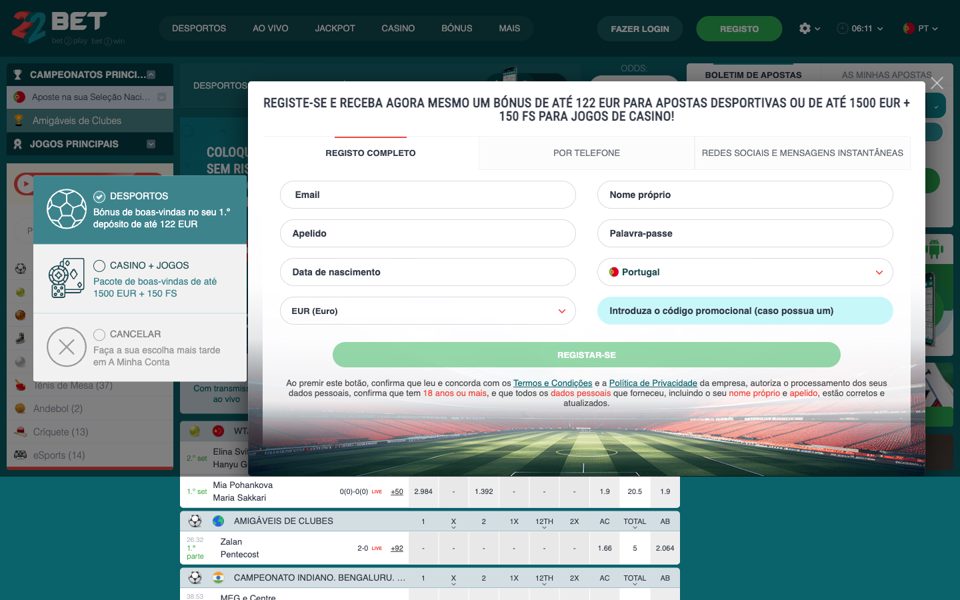Click the clock icon beside 06:11
The image size is (960, 600).
842,28
